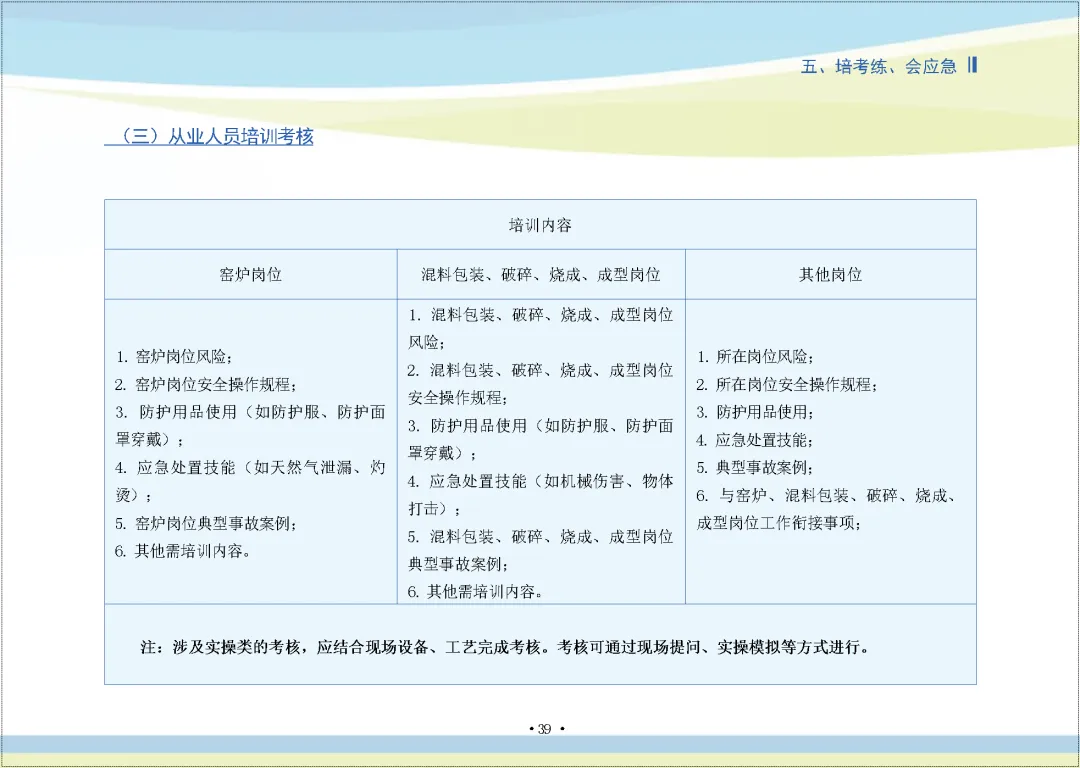
Task: Select column header 其他岗位
Action: 831,275
